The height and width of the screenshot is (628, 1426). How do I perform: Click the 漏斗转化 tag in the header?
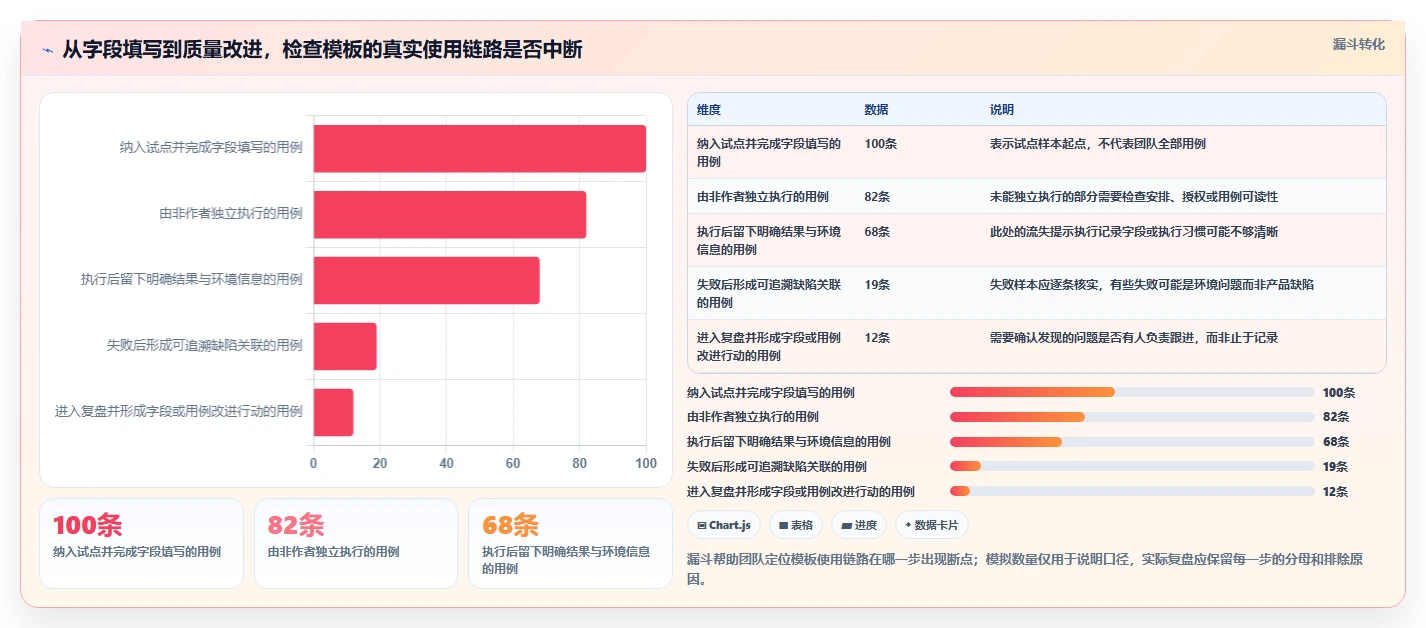[x=1359, y=44]
